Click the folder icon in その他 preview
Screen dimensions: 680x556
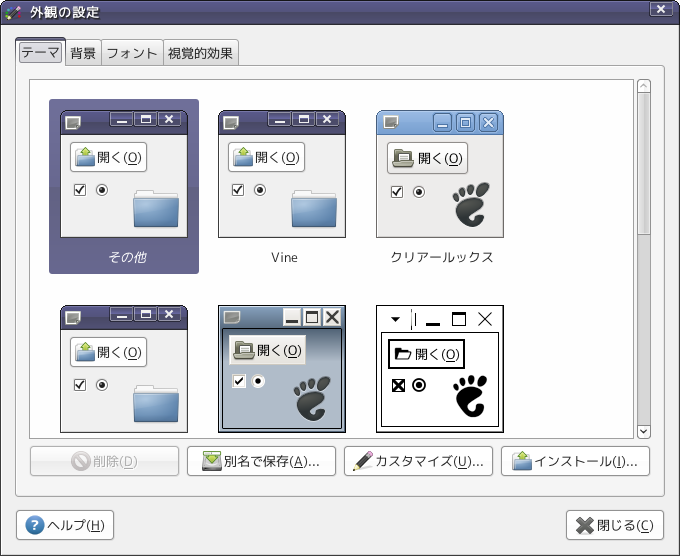[156, 209]
